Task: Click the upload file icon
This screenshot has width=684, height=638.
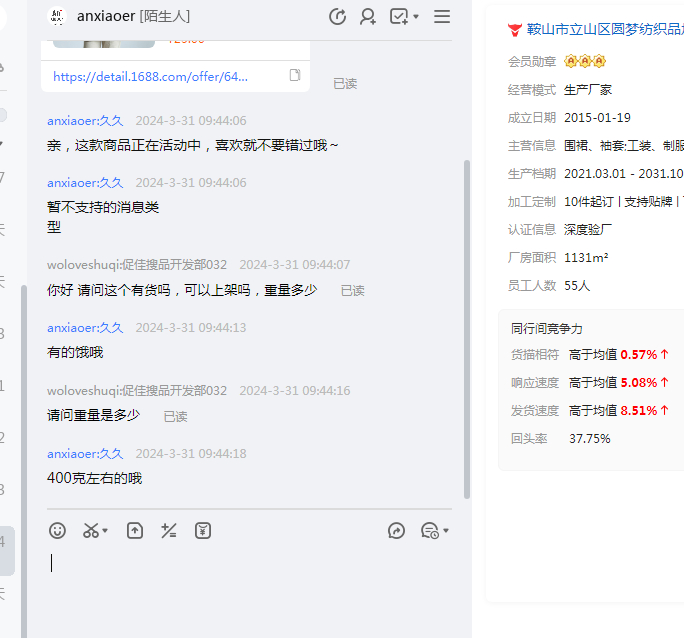Action: click(x=135, y=531)
